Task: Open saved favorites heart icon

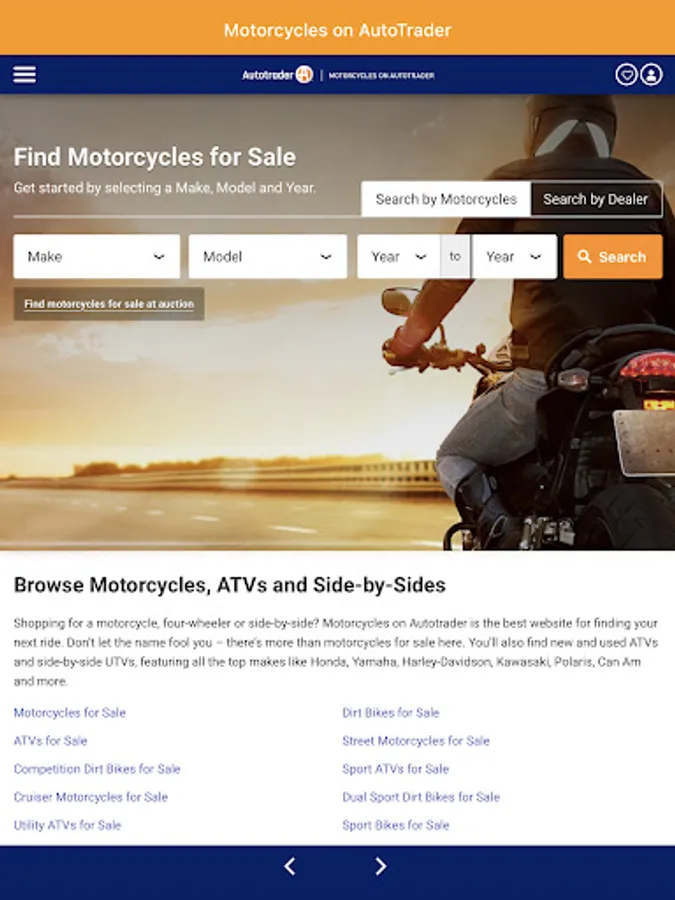Action: point(626,75)
